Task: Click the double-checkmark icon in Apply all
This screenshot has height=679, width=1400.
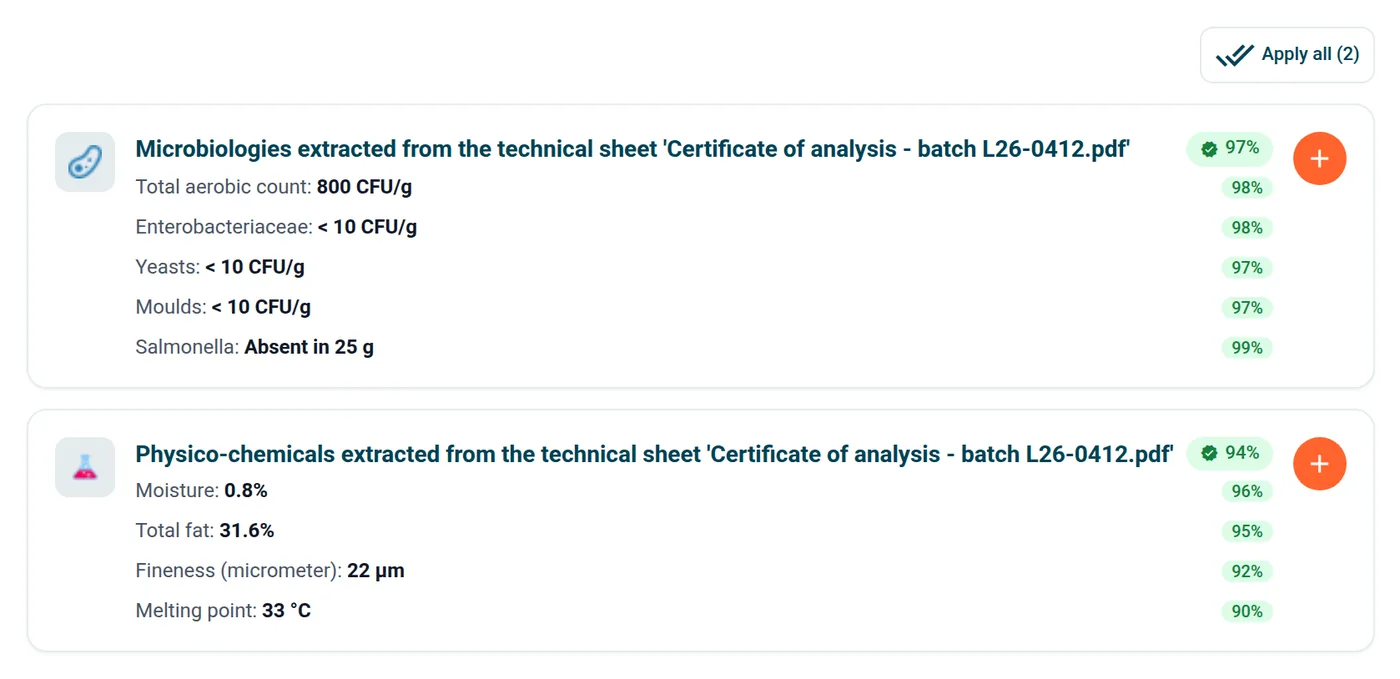Action: coord(1235,55)
